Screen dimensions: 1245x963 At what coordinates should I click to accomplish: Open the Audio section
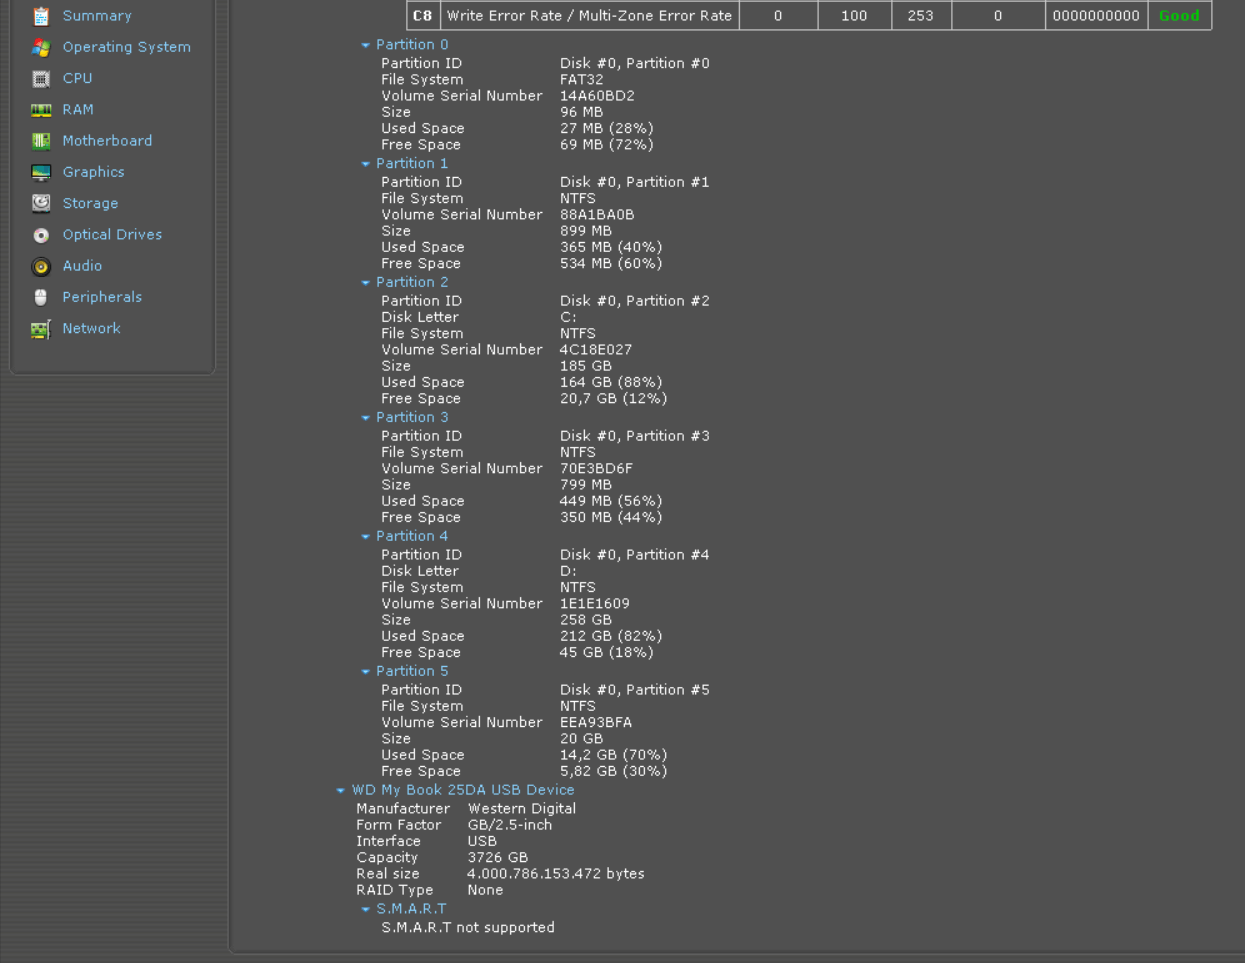(82, 266)
